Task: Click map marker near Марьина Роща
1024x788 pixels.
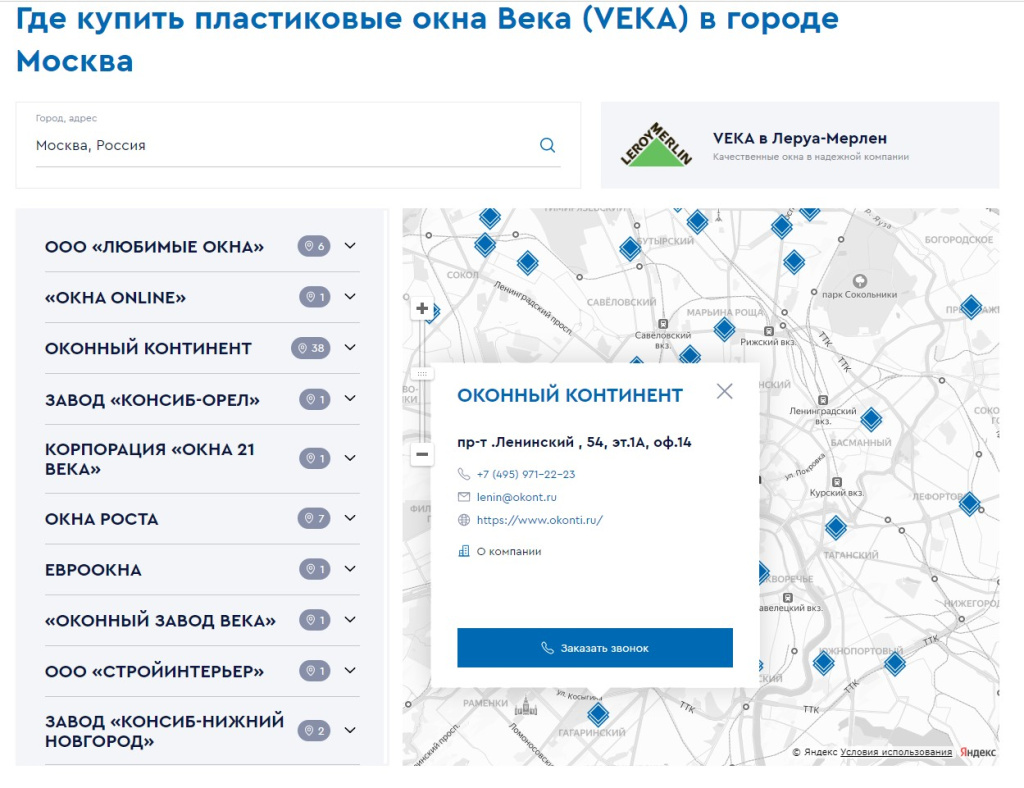Action: tap(724, 329)
